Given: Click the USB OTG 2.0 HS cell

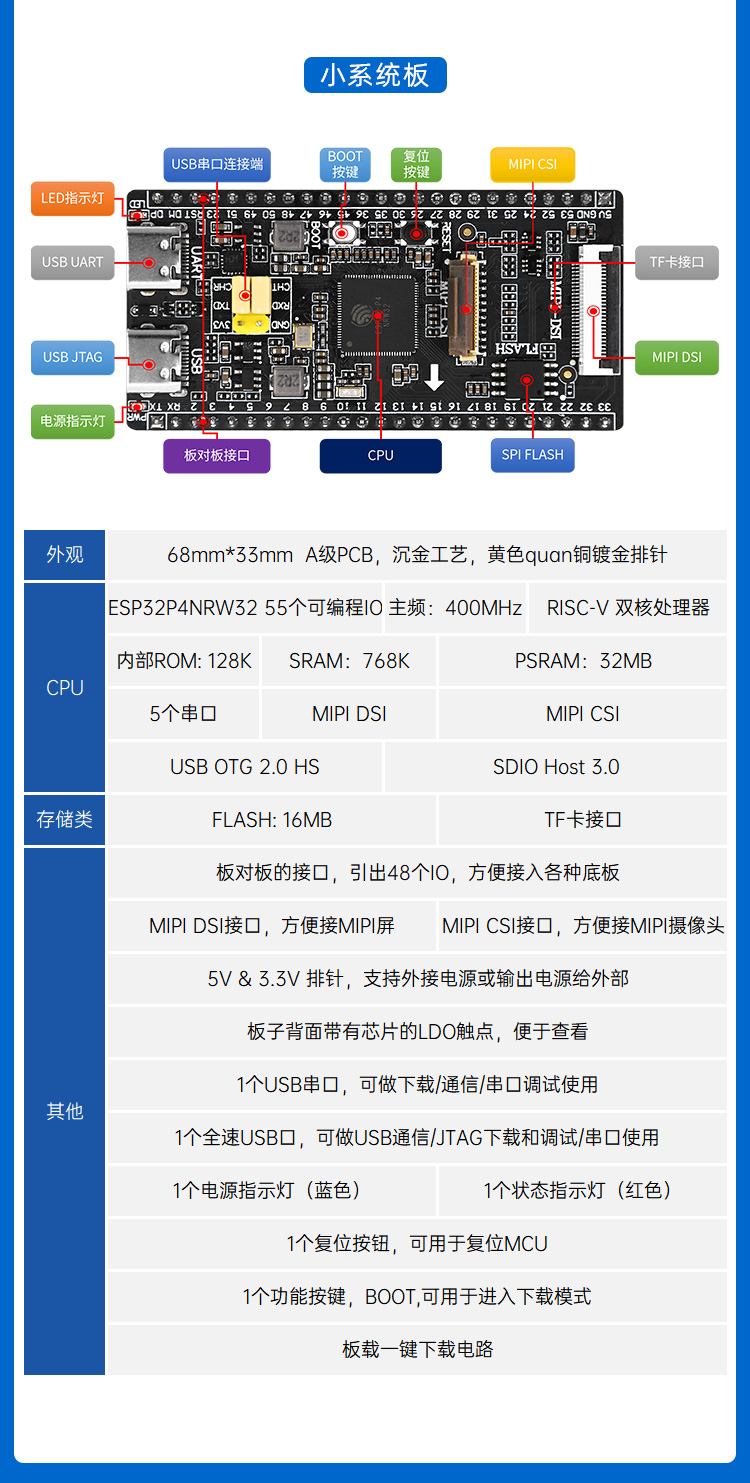Looking at the screenshot, I should pos(245,767).
